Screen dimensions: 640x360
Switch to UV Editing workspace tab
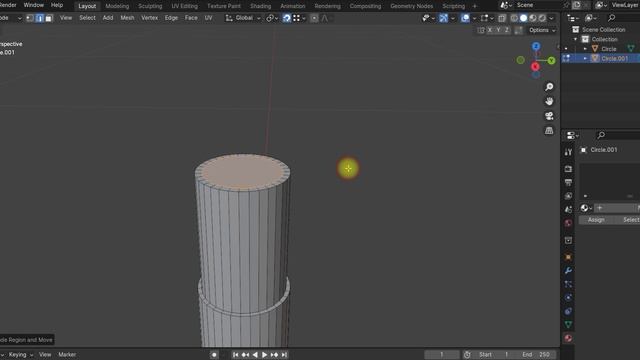pos(184,6)
